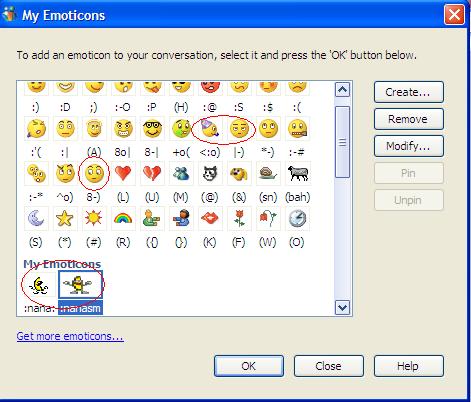Select the :nana: dancing banana custom emoticon
471x402 pixels.
click(40, 285)
